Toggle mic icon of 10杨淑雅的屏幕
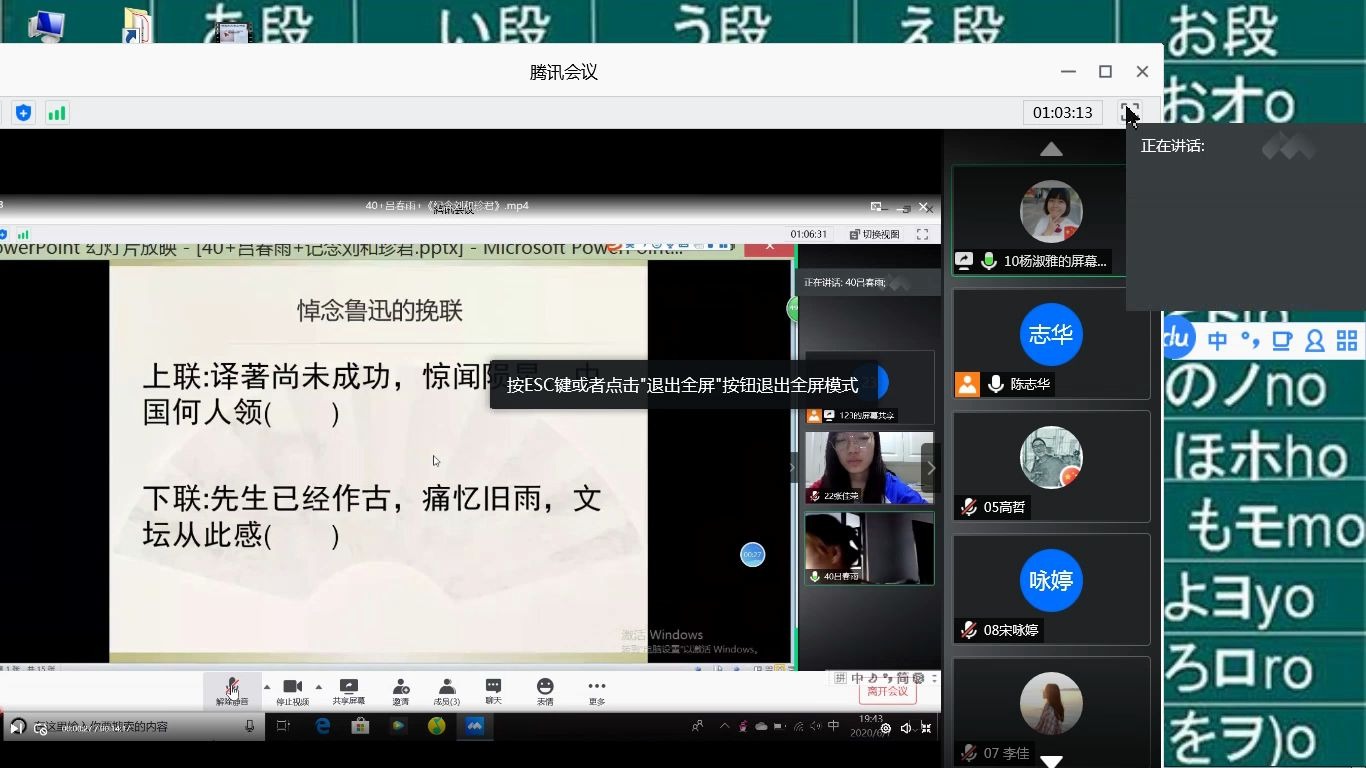This screenshot has width=1366, height=768. tap(989, 261)
